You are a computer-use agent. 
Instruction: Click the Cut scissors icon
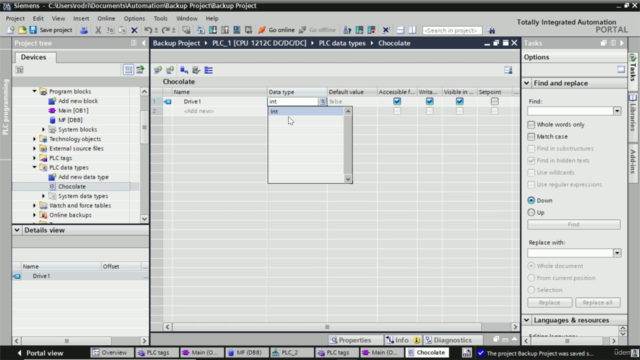[98, 30]
